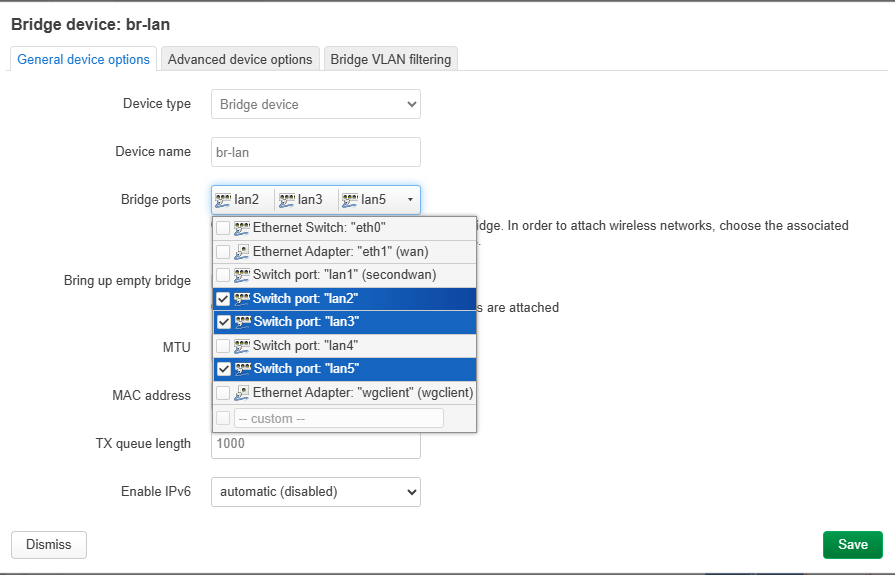Select 'Ethernet Adapter: "eth1" (wan)' entry text

341,252
